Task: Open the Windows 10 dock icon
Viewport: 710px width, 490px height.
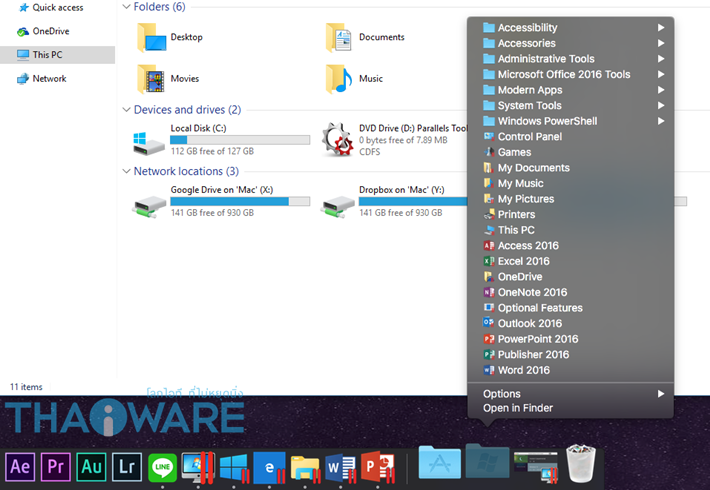Action: point(234,467)
